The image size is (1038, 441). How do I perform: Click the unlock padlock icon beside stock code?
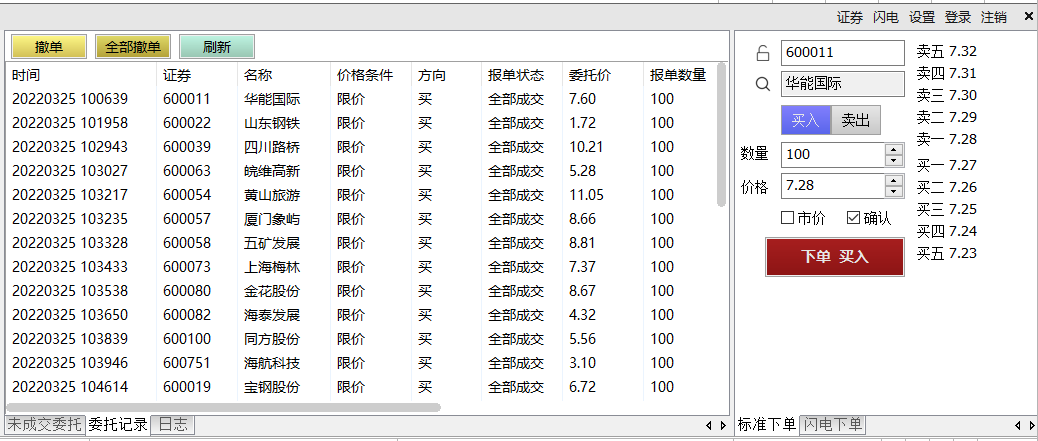point(763,53)
